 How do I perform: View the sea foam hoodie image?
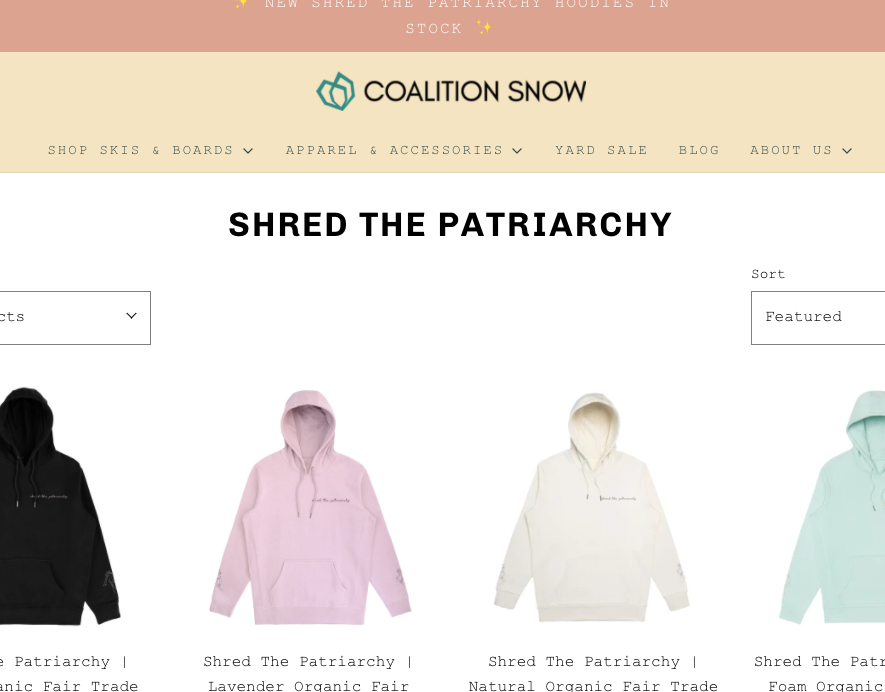pyautogui.click(x=832, y=507)
